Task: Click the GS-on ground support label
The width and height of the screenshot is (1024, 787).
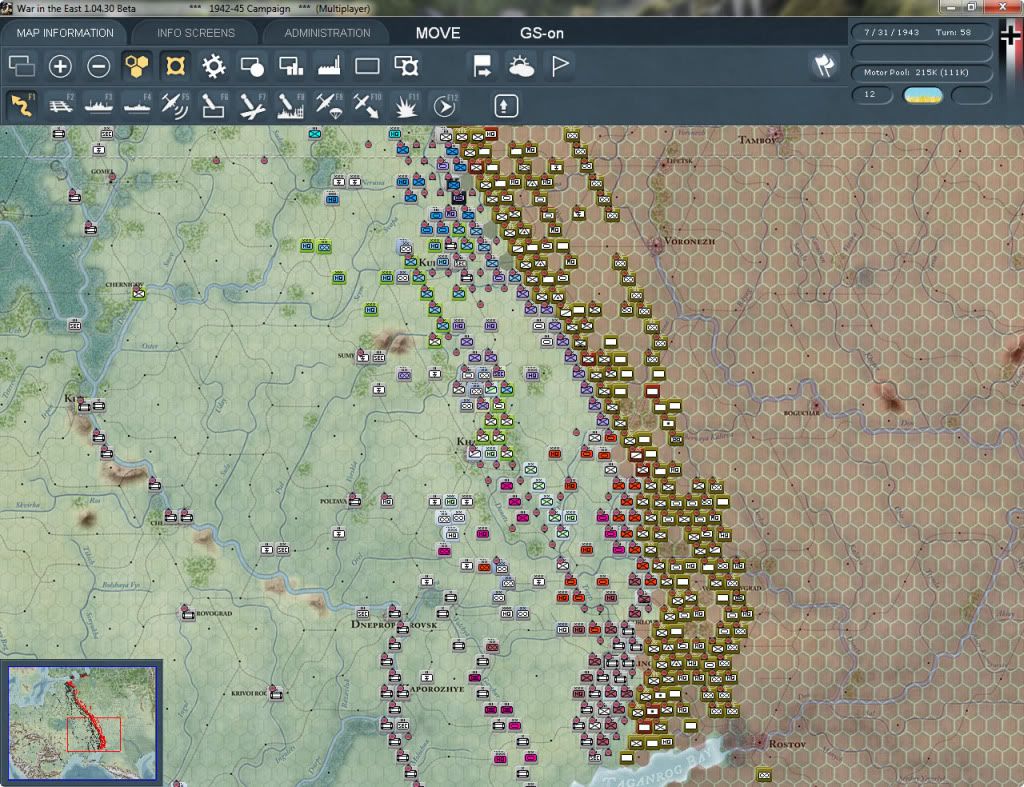Action: [541, 33]
